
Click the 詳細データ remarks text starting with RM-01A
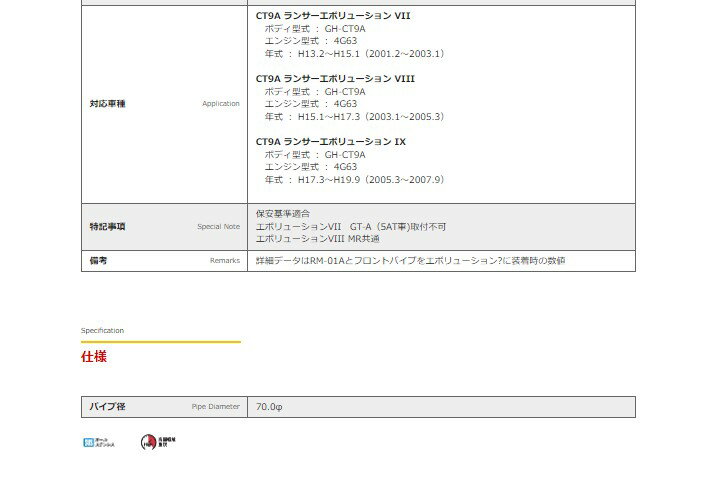[x=410, y=260]
